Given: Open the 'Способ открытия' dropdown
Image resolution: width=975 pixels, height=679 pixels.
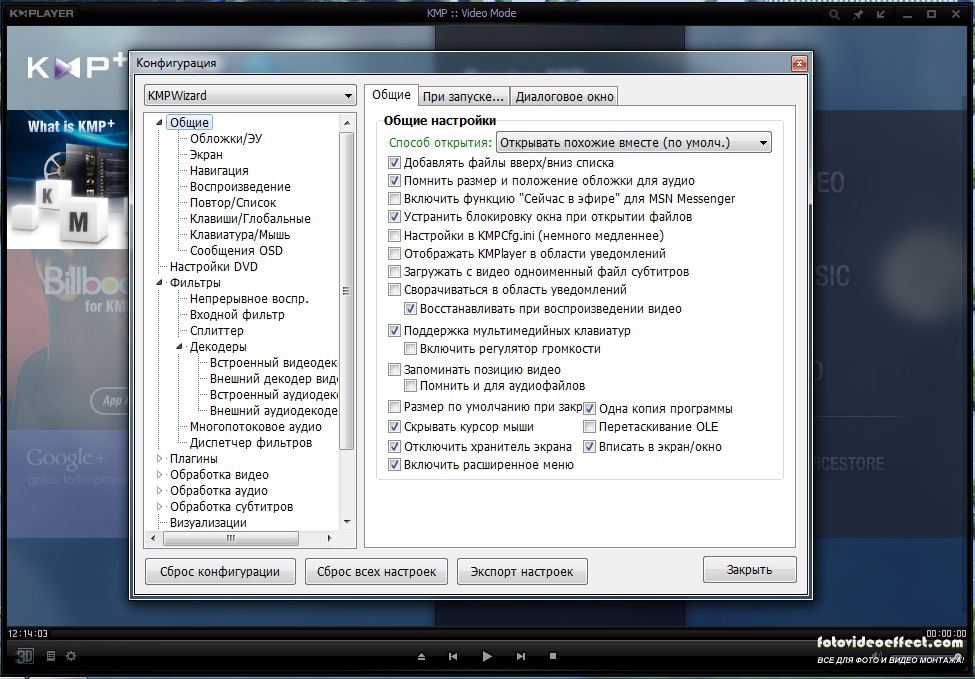Looking at the screenshot, I should [634, 142].
